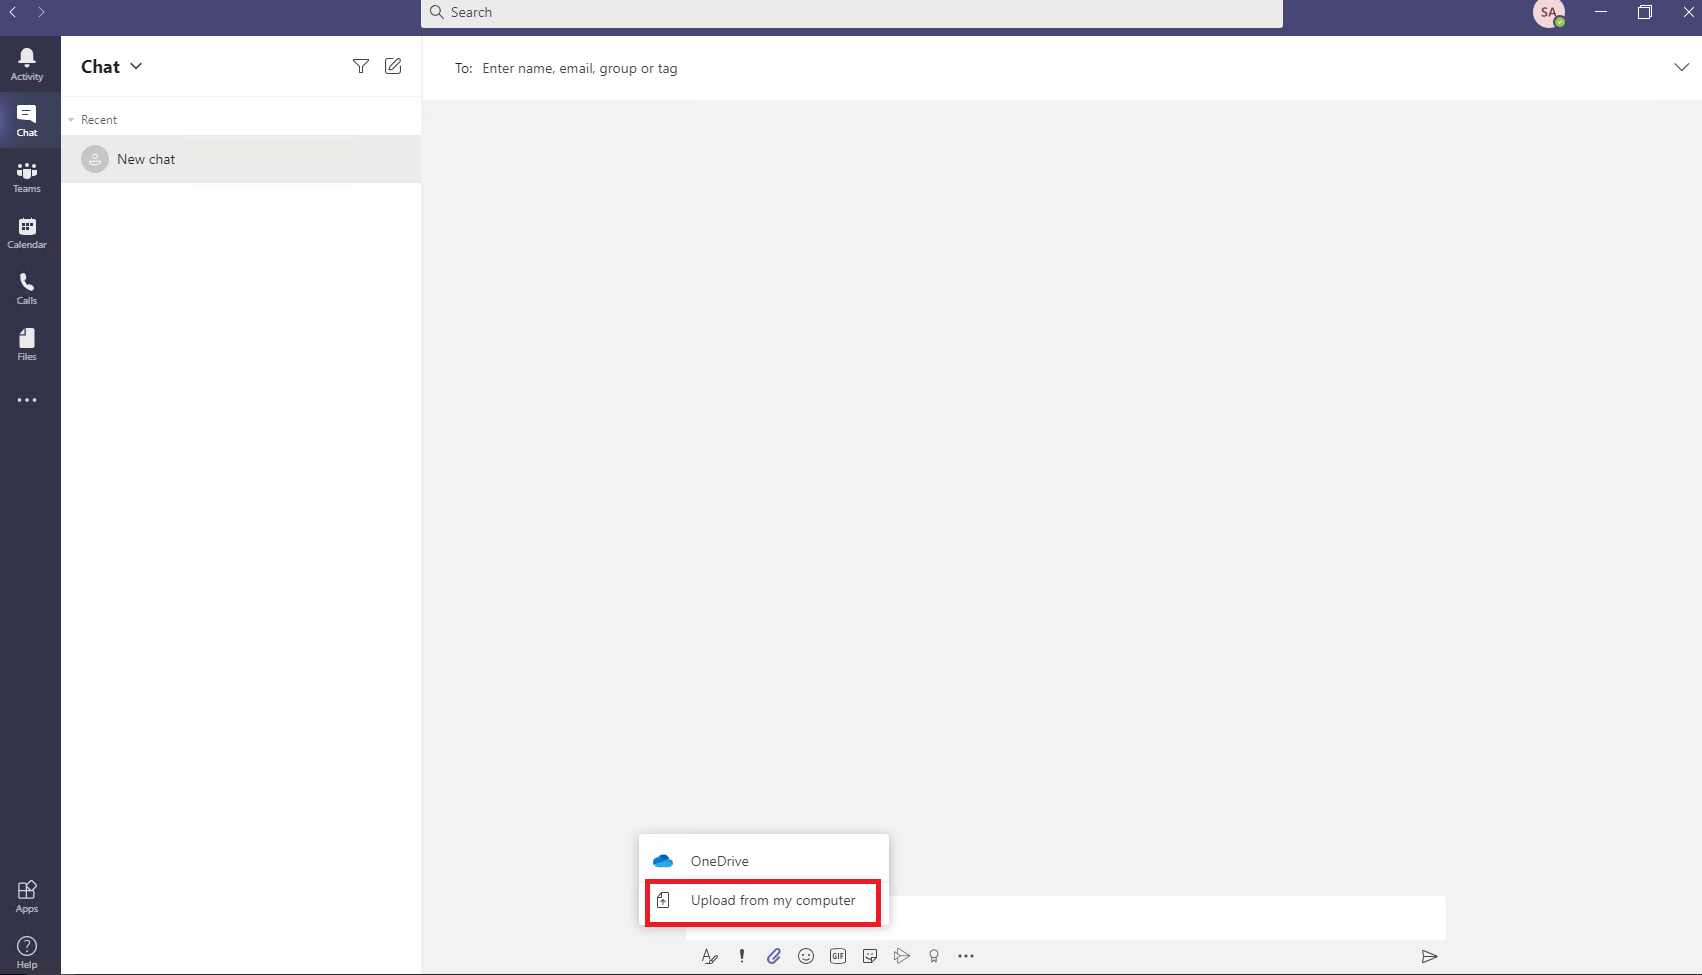Open text formatting options

[709, 956]
